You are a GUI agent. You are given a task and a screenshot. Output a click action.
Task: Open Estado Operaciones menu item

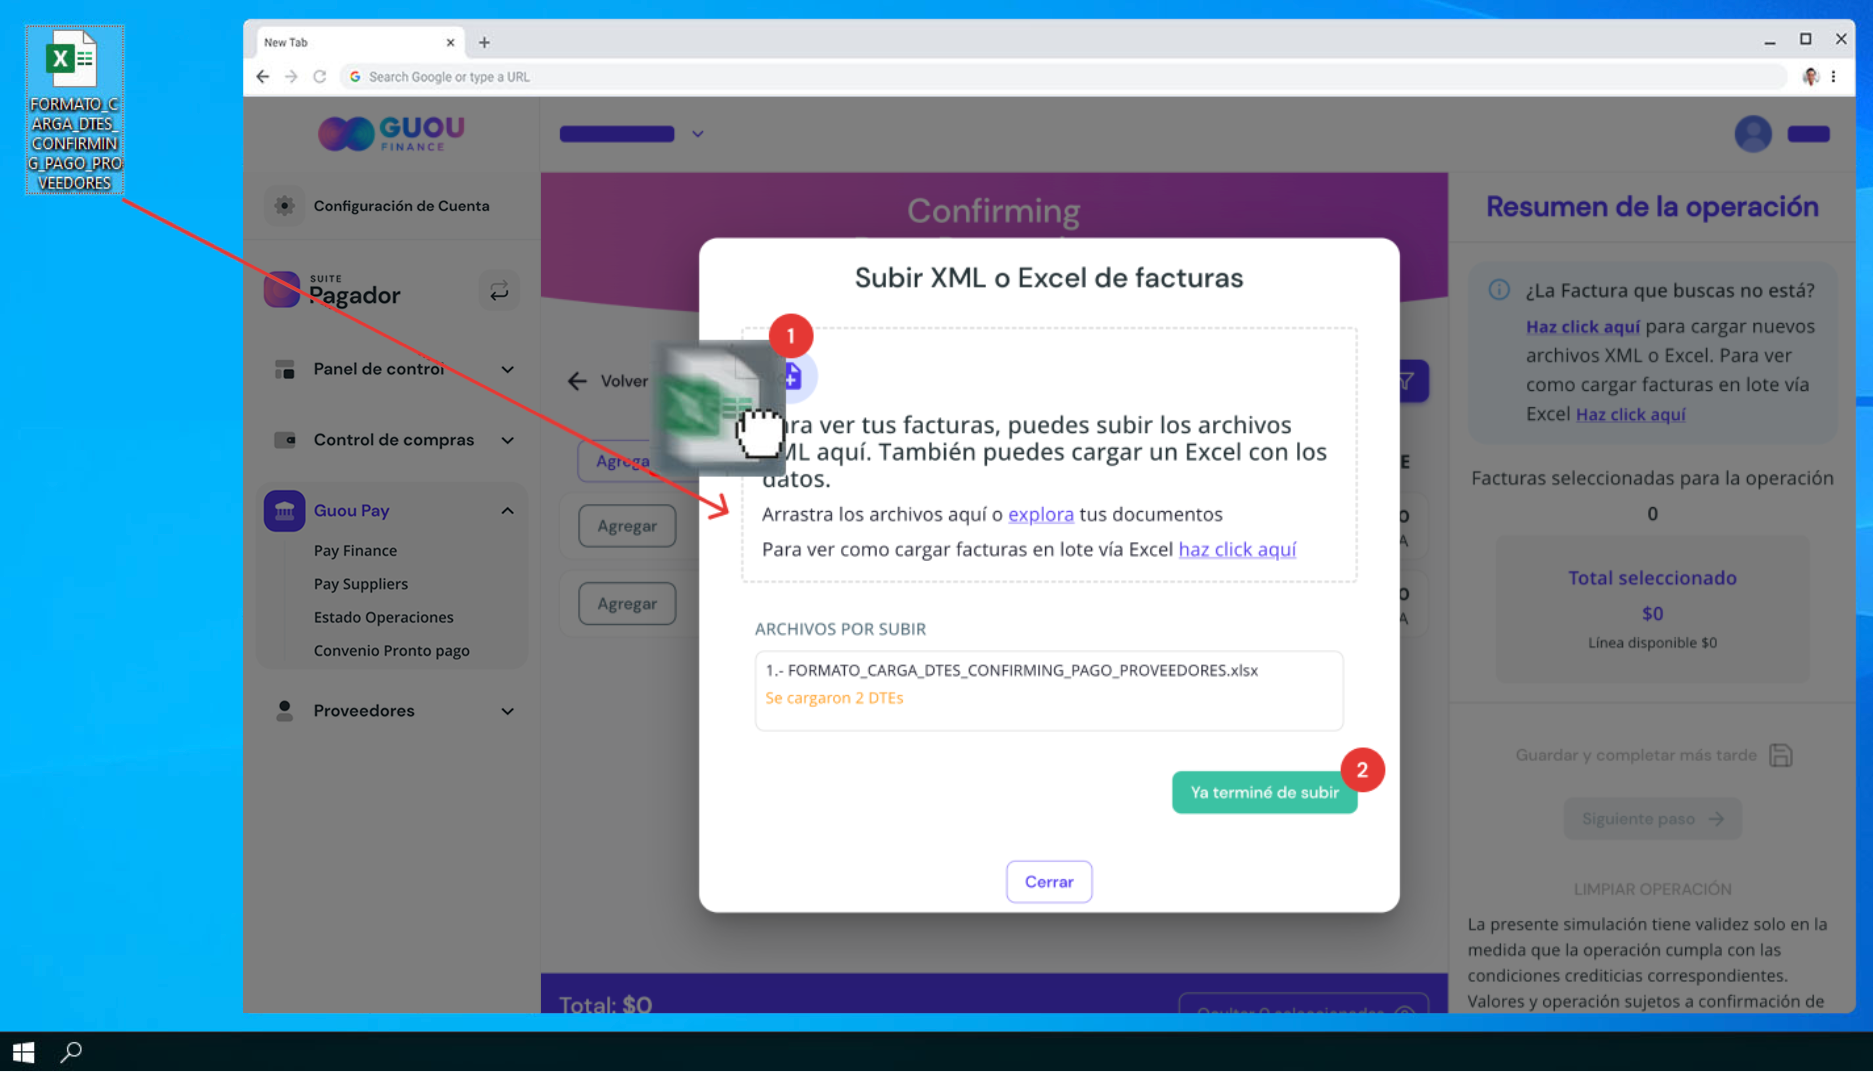click(x=383, y=618)
